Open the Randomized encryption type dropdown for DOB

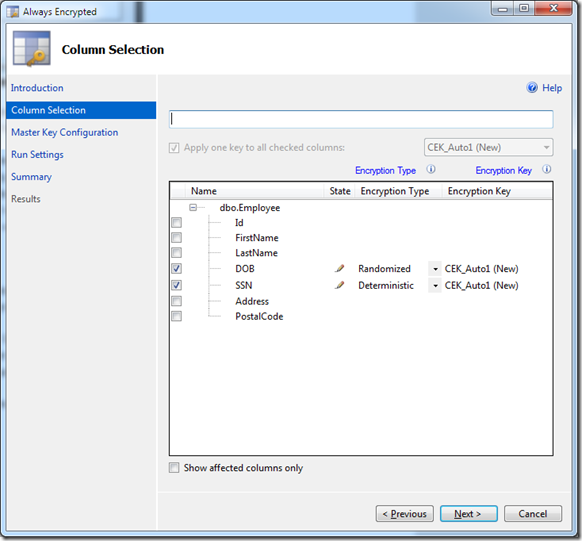pyautogui.click(x=435, y=268)
